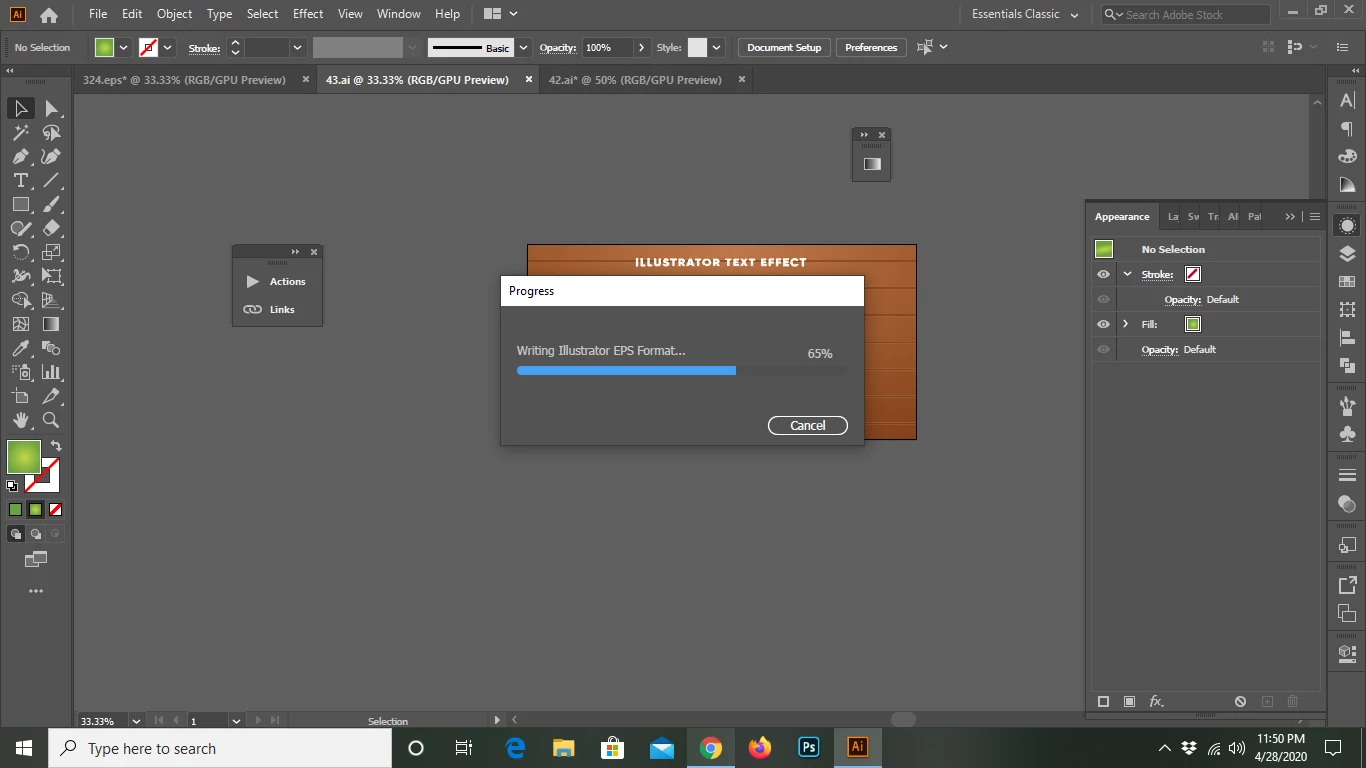The height and width of the screenshot is (768, 1366).
Task: Switch to the 42.ai document tab
Action: point(635,80)
